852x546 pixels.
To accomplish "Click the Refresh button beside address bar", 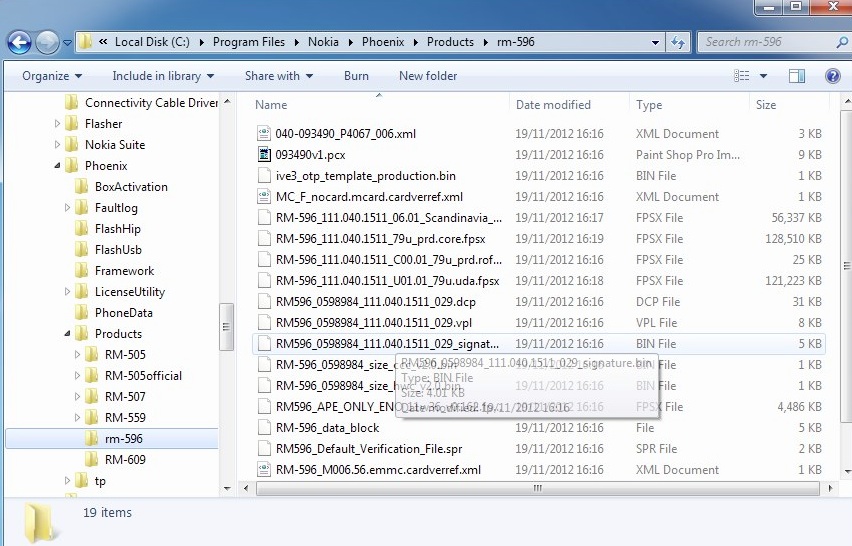I will coord(678,42).
